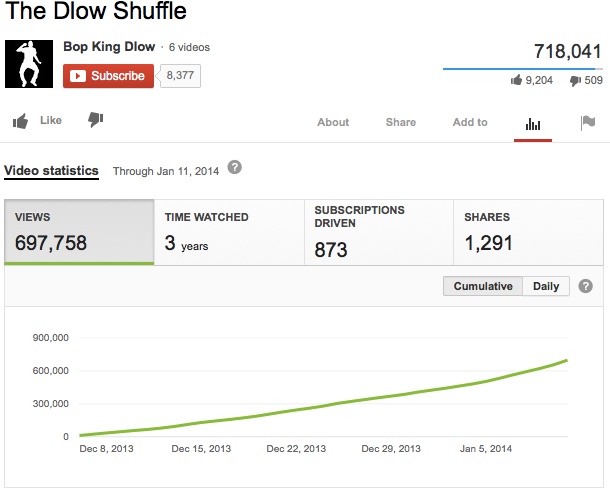The height and width of the screenshot is (489, 610).
Task: Click the Like text label
Action: (x=51, y=120)
